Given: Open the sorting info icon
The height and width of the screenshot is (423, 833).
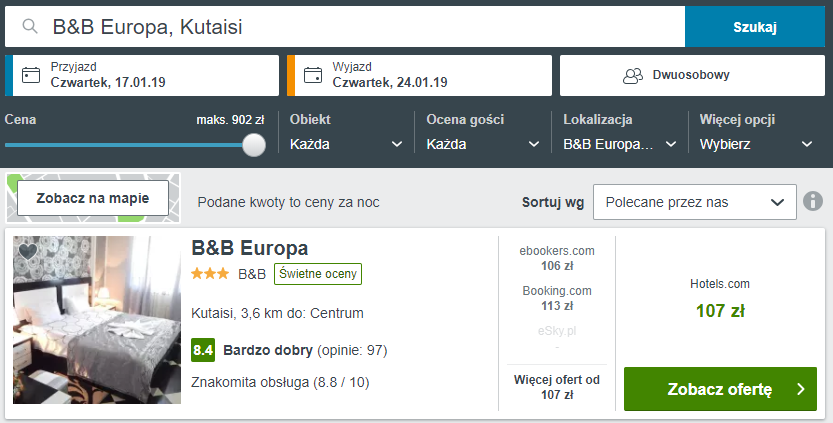Looking at the screenshot, I should click(x=813, y=201).
